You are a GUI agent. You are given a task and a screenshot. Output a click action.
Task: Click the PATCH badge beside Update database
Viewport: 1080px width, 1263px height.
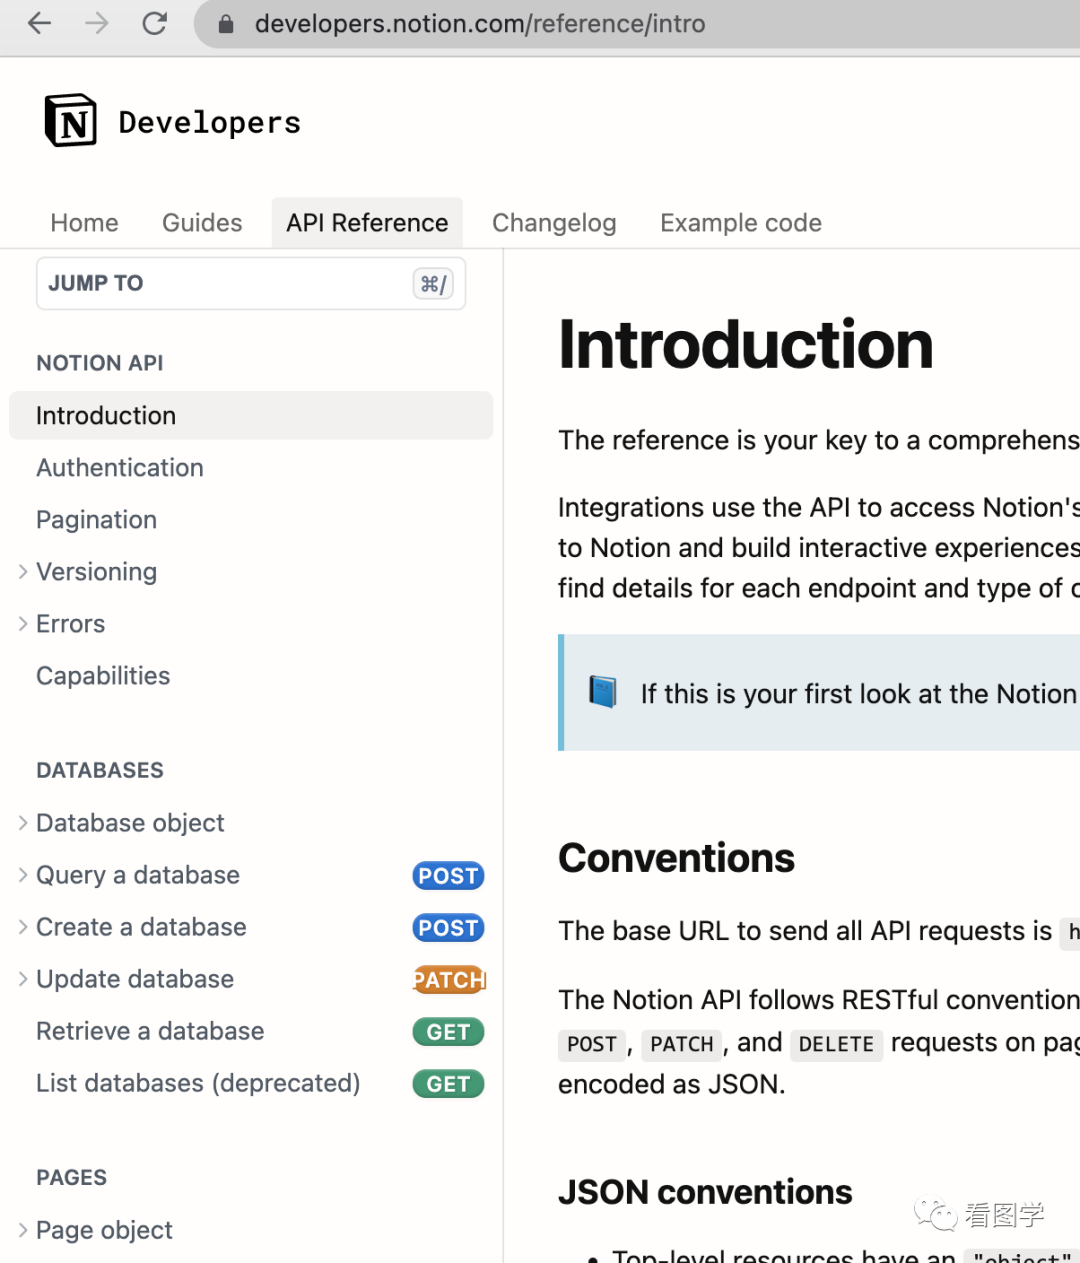click(448, 980)
